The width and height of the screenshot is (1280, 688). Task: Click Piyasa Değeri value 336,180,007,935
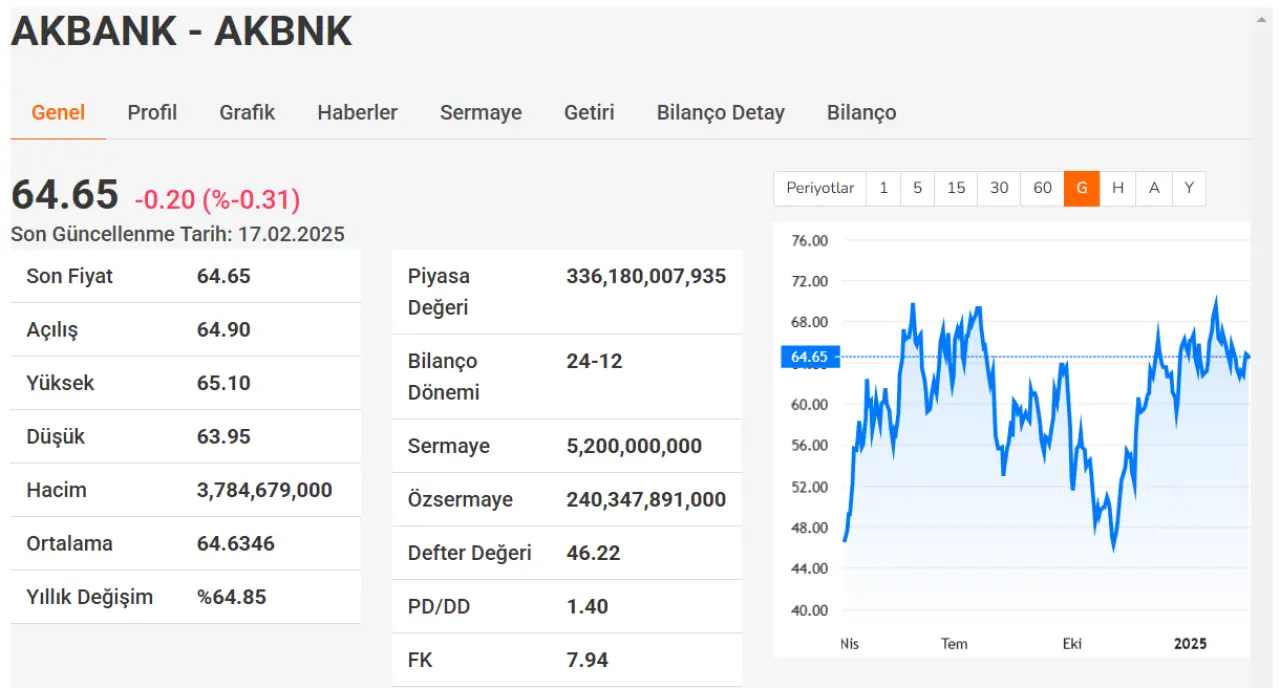coord(646,276)
